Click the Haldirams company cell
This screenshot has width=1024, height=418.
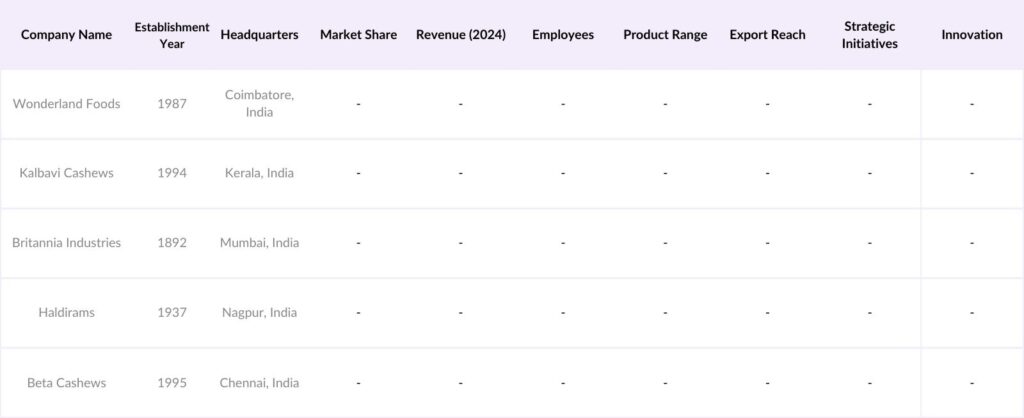pos(66,313)
